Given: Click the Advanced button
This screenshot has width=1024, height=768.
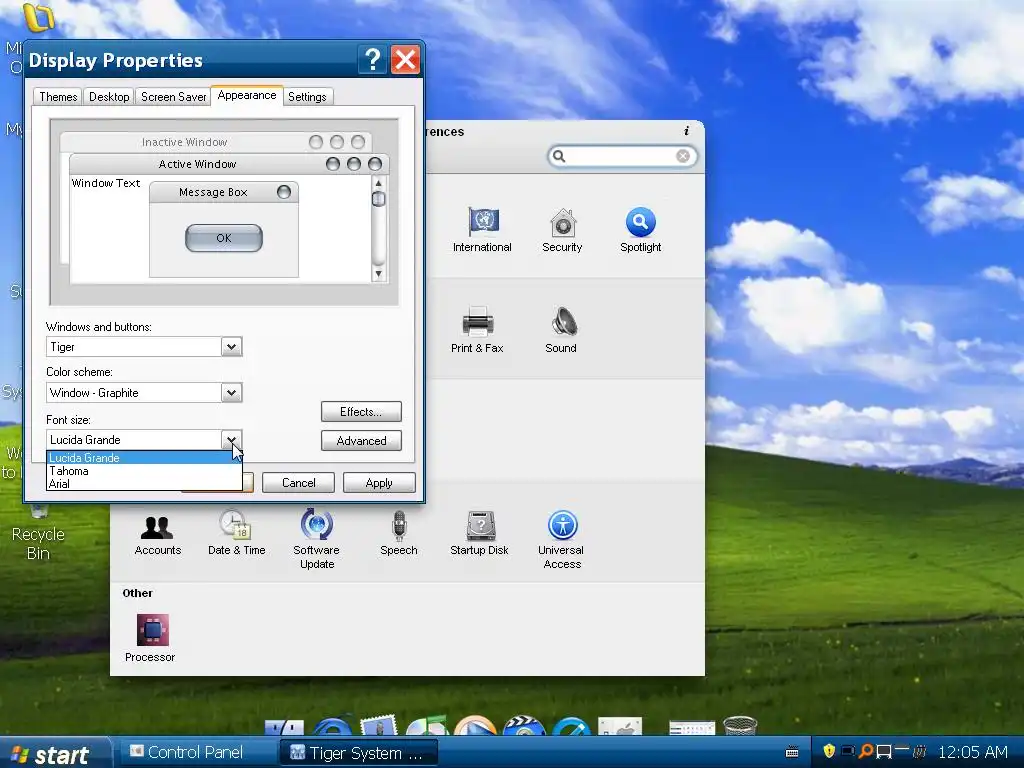Looking at the screenshot, I should [361, 441].
